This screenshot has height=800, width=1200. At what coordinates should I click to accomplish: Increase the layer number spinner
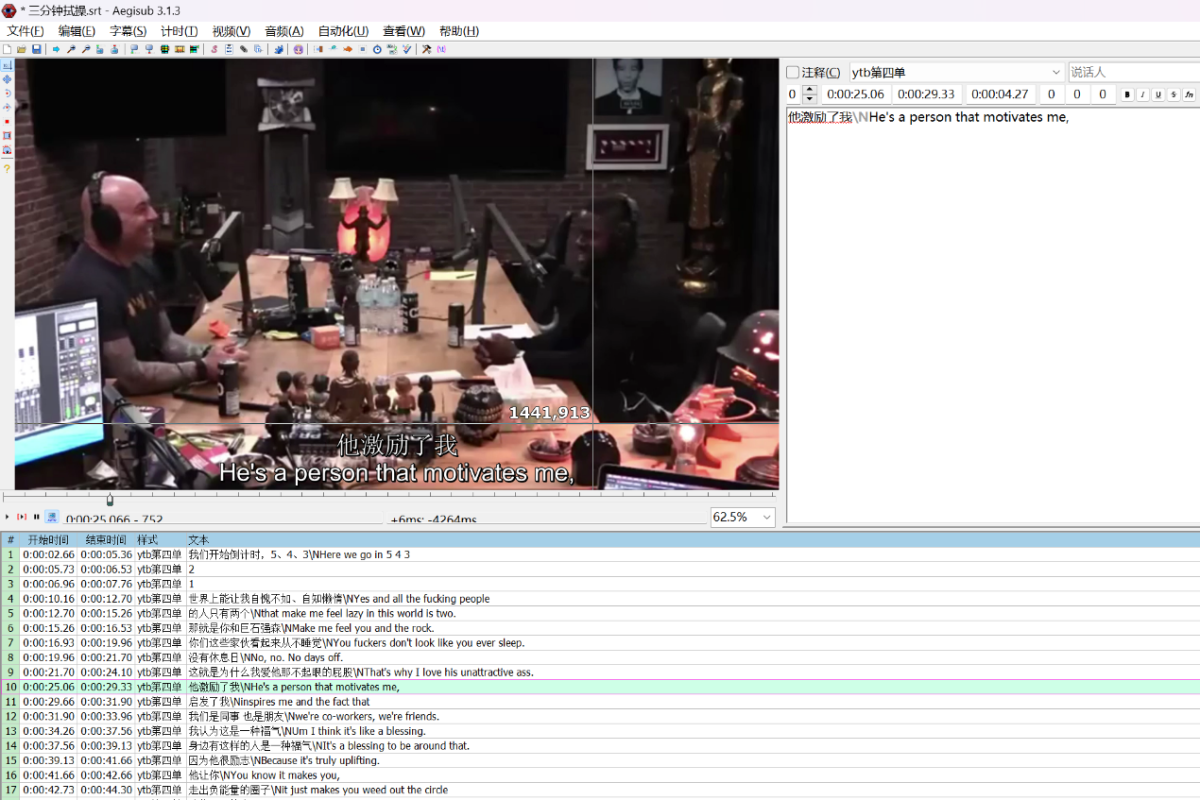810,90
